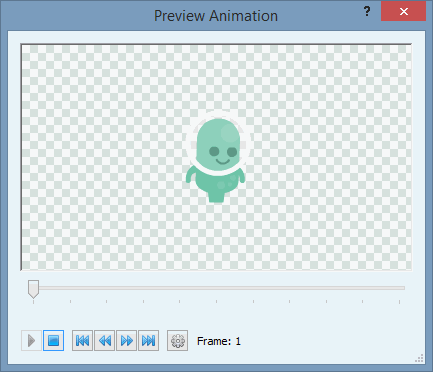Click the 'Preview Animation' title bar text

tap(216, 16)
